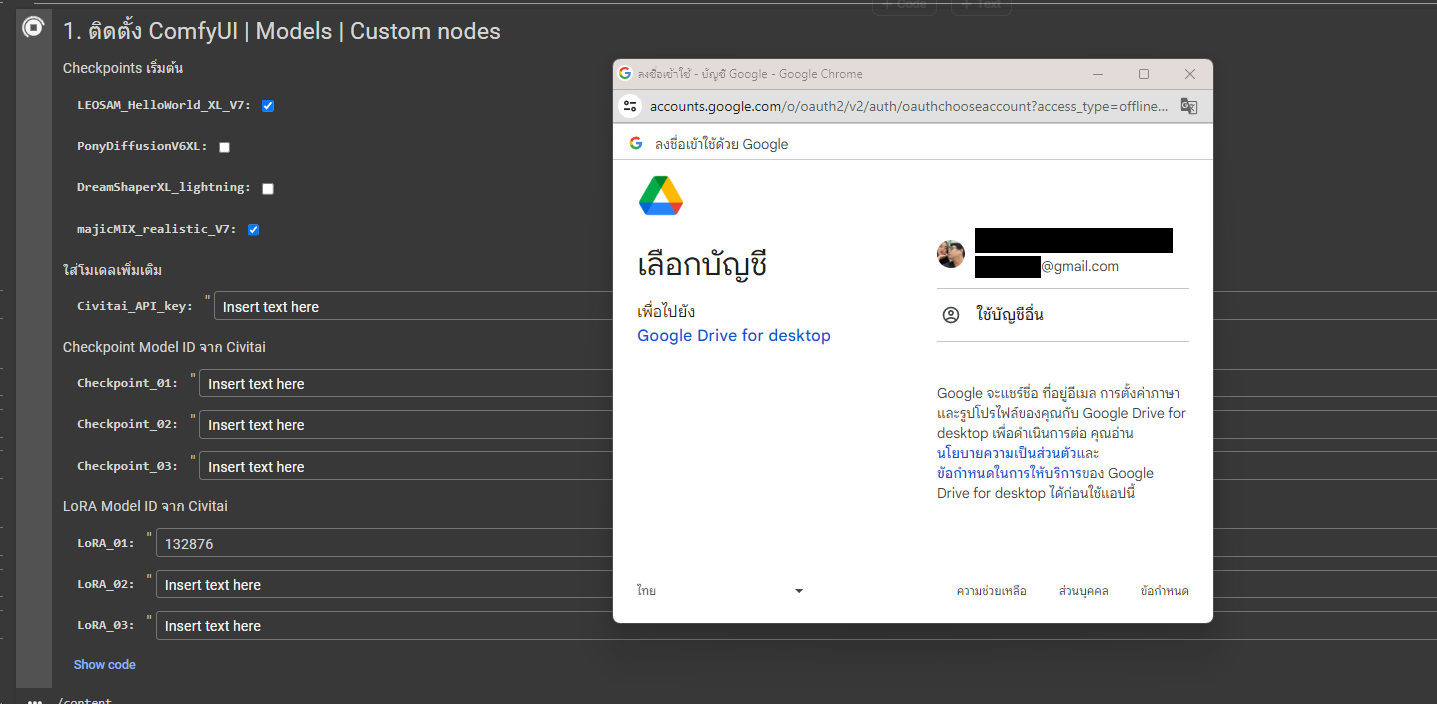Click the ใส่โมเดลเพิ่มเติม section label
This screenshot has width=1437, height=704.
[112, 270]
